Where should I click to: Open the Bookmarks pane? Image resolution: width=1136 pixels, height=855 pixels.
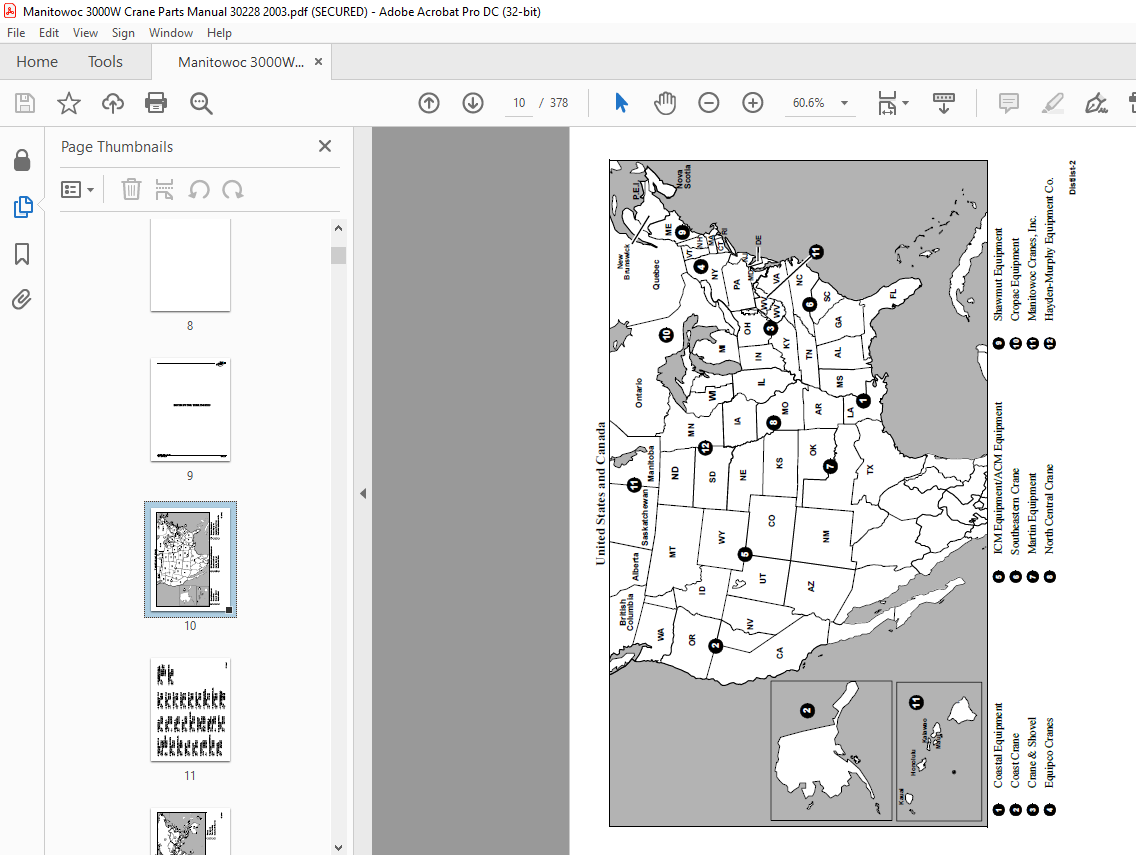coord(22,254)
